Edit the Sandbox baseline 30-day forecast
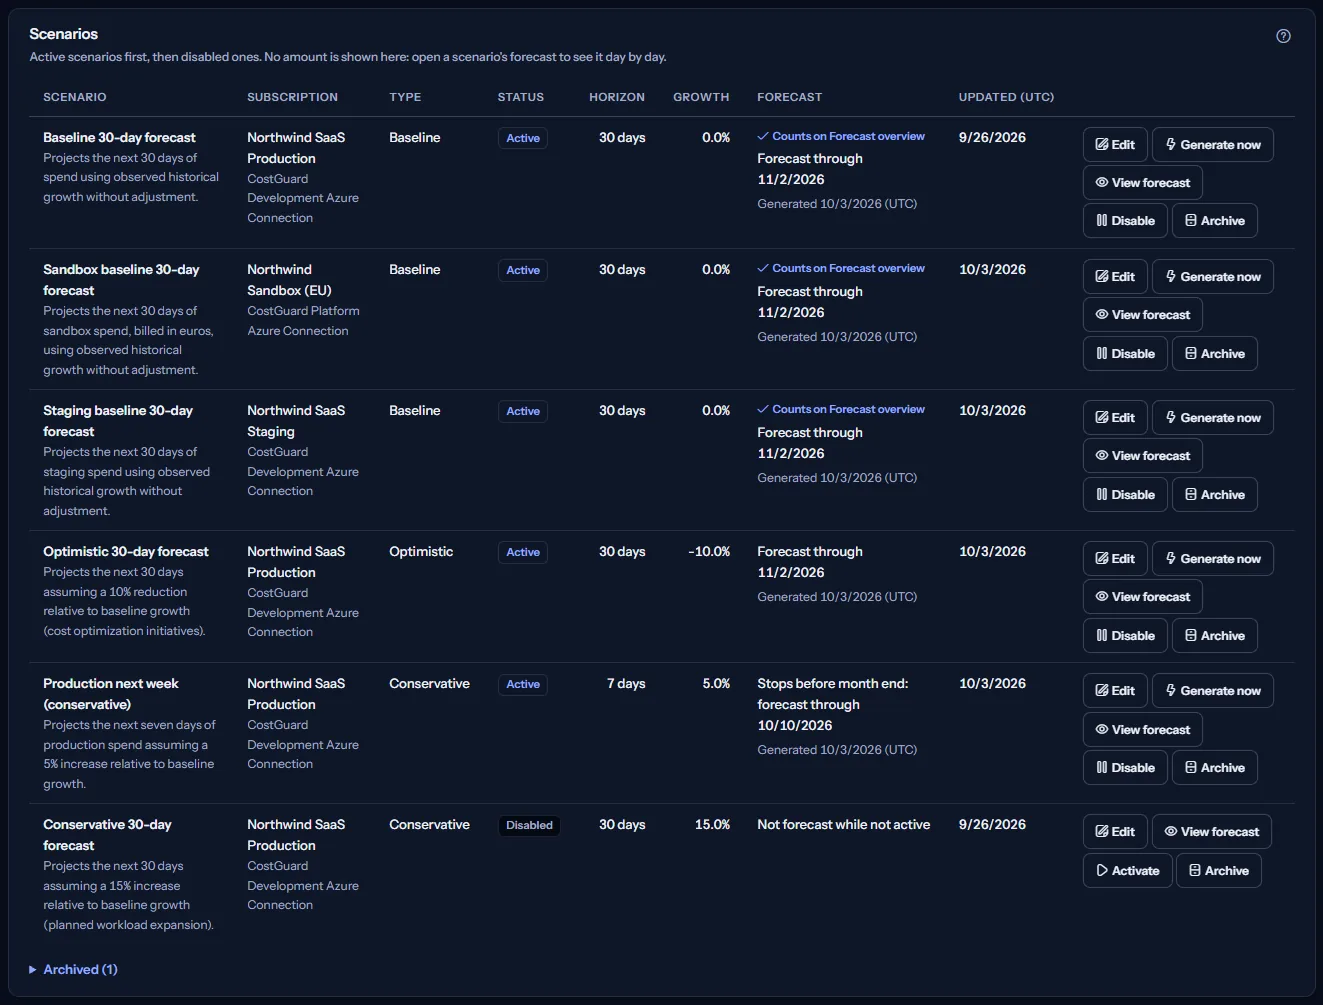This screenshot has width=1323, height=1005. tap(1115, 277)
